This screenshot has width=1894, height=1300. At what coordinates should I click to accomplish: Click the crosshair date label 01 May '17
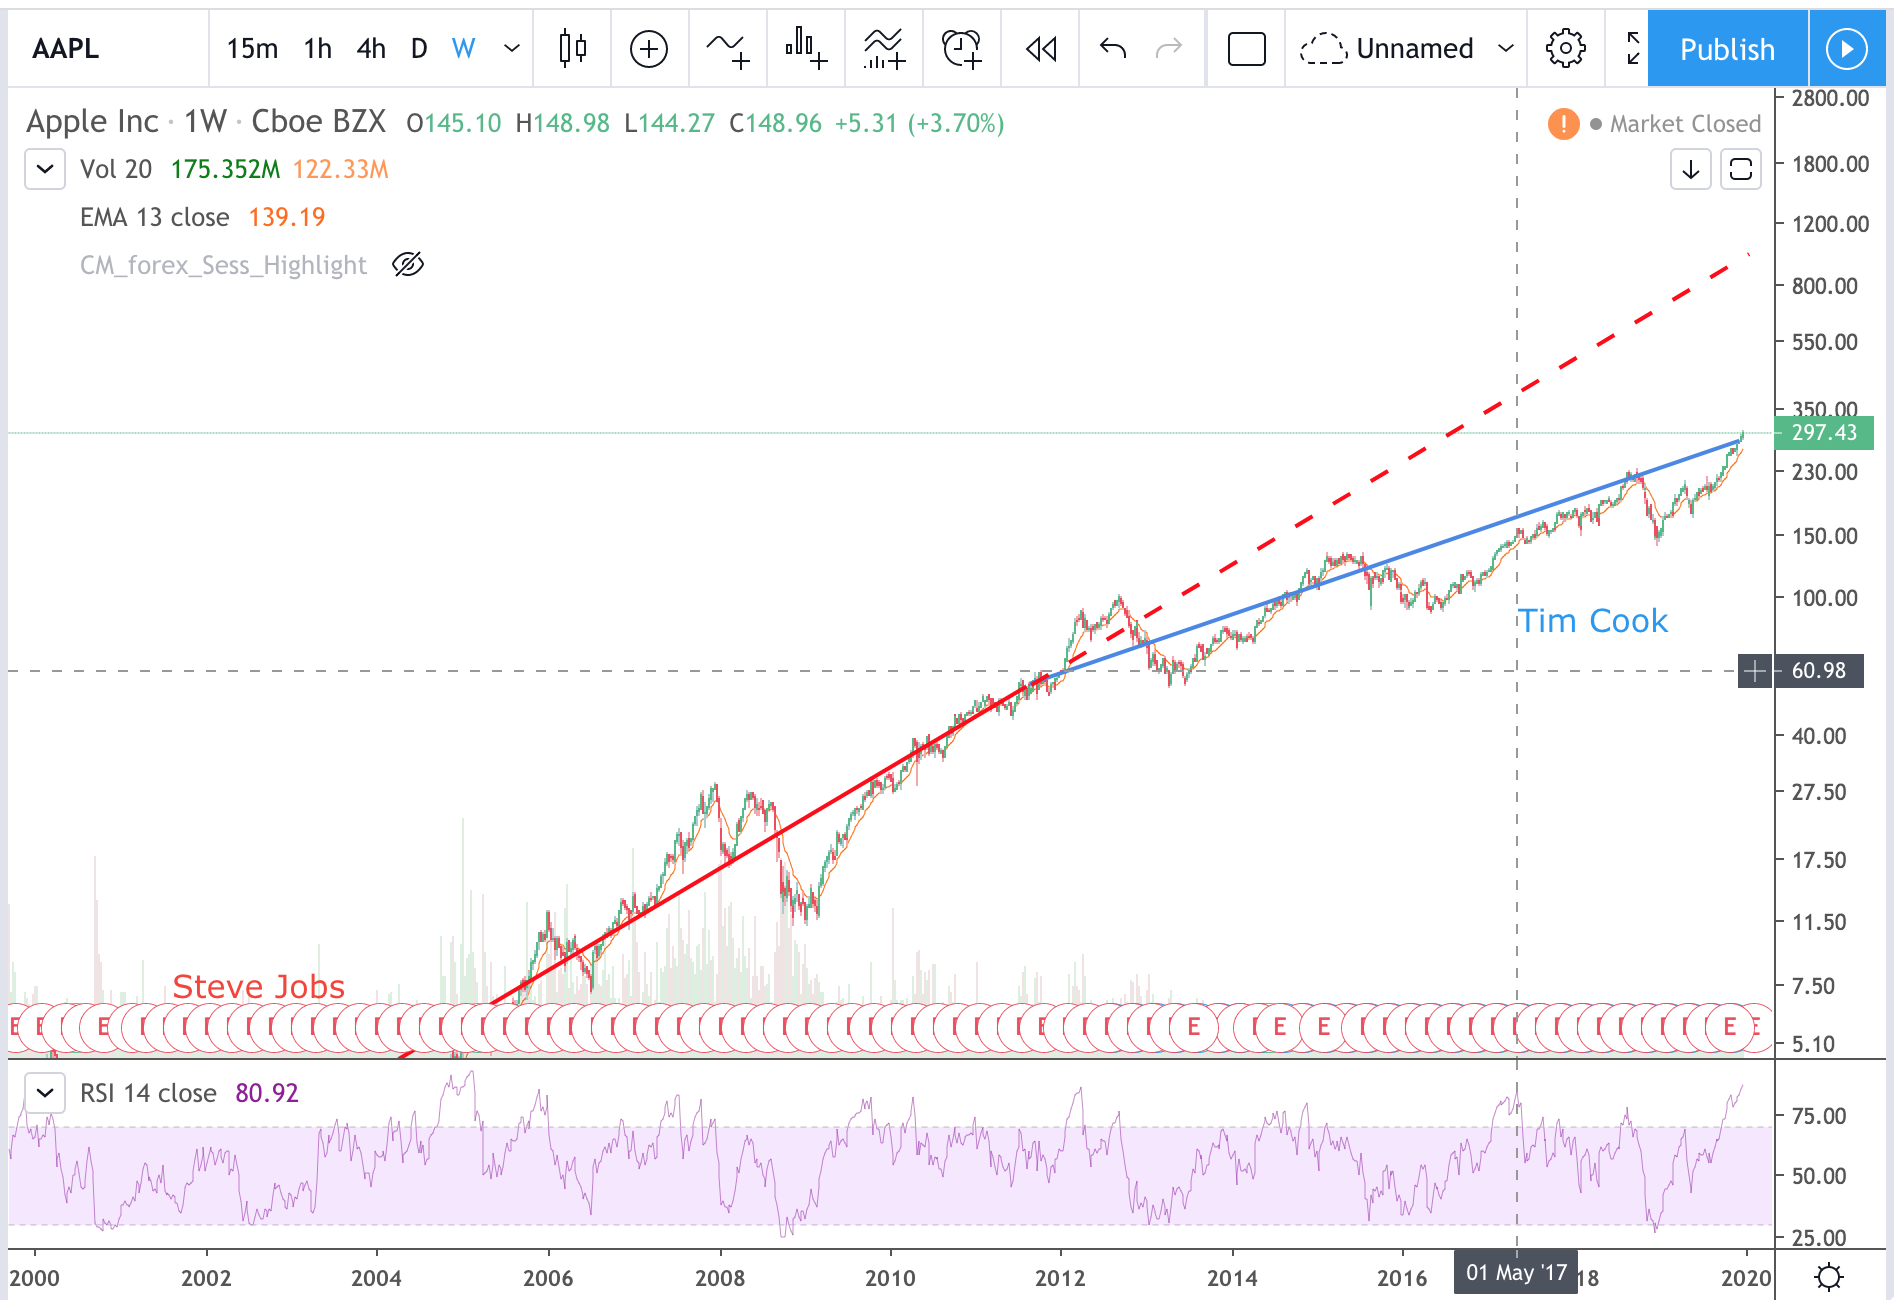(1516, 1272)
